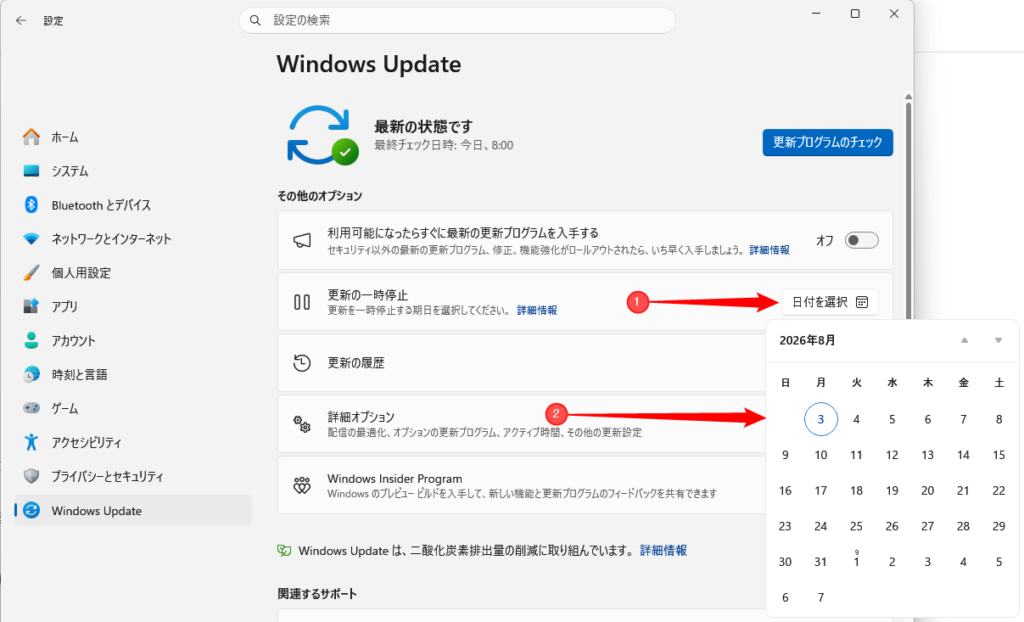Click the 時刻と言語 globe clock icon
Image resolution: width=1024 pixels, height=622 pixels.
[x=31, y=374]
